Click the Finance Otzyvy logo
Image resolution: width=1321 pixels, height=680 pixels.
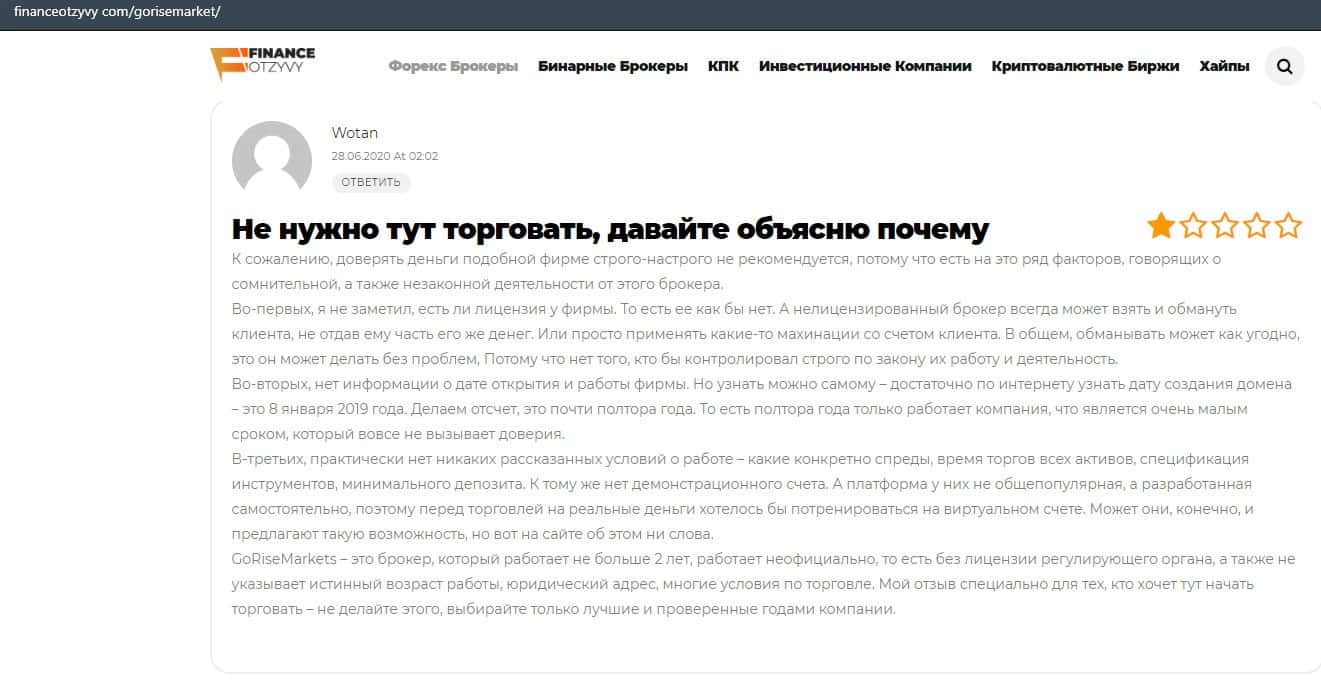pyautogui.click(x=262, y=63)
